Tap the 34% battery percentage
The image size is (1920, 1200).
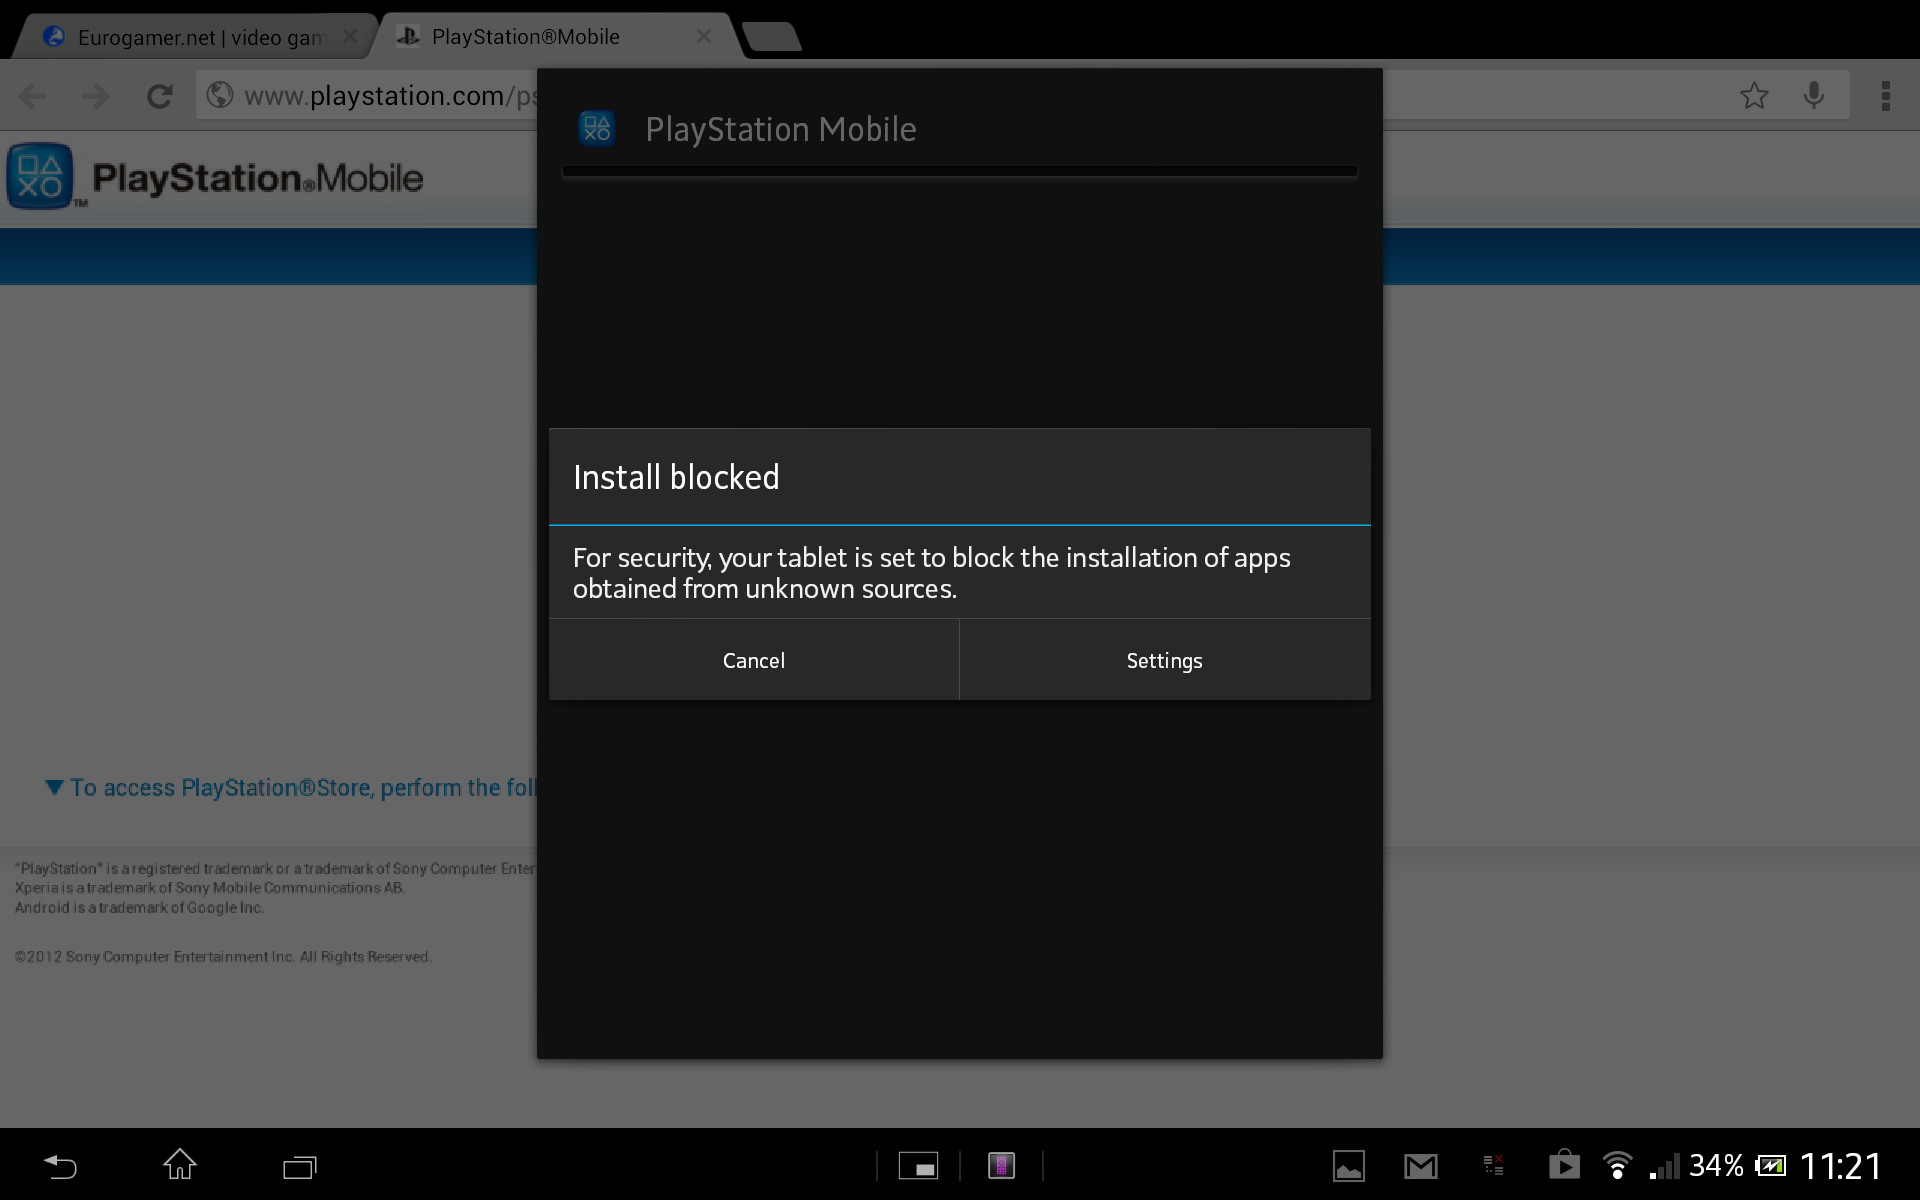click(1716, 1166)
